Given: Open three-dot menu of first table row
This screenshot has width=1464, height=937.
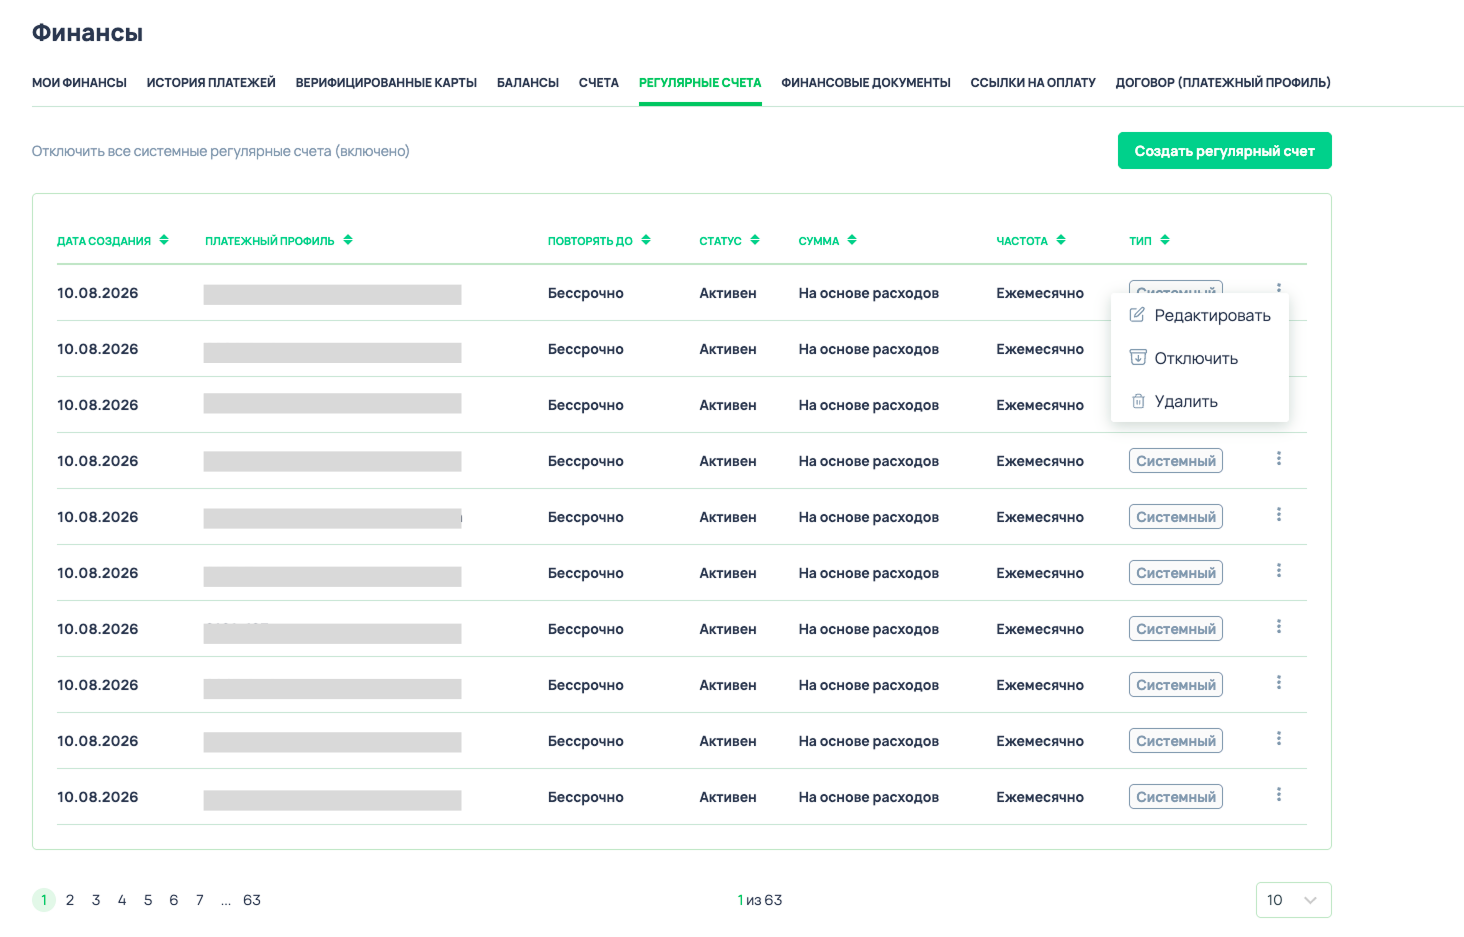Looking at the screenshot, I should (1278, 288).
